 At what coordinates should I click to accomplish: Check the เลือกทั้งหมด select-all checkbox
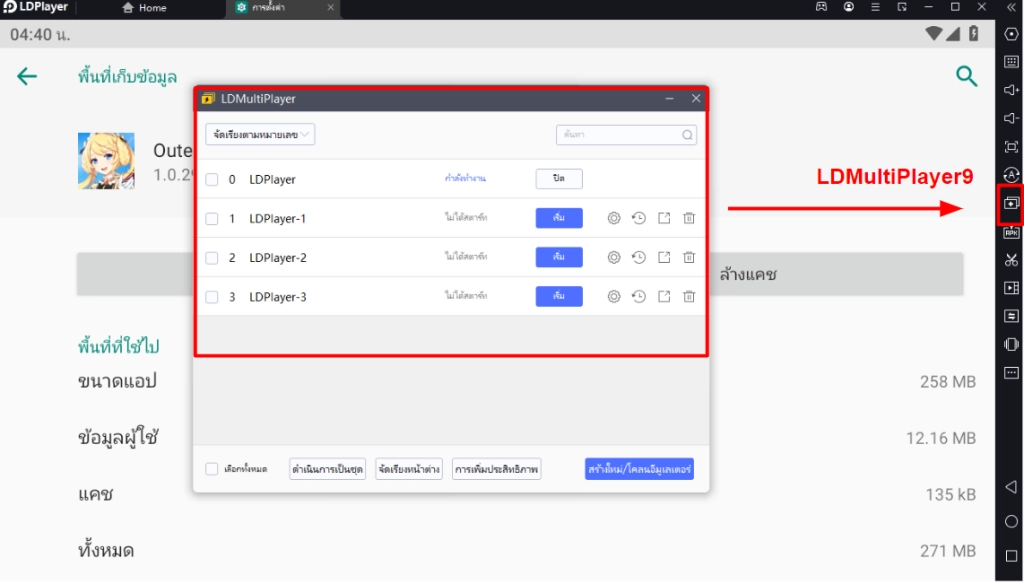[212, 469]
